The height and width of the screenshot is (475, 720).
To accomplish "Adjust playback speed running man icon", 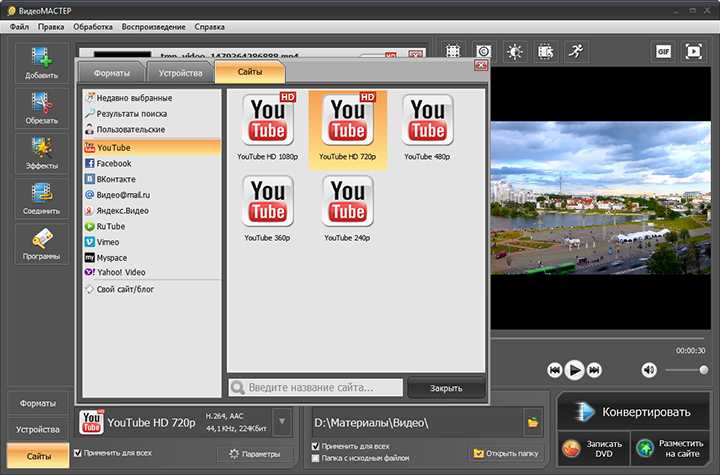I will pyautogui.click(x=576, y=51).
